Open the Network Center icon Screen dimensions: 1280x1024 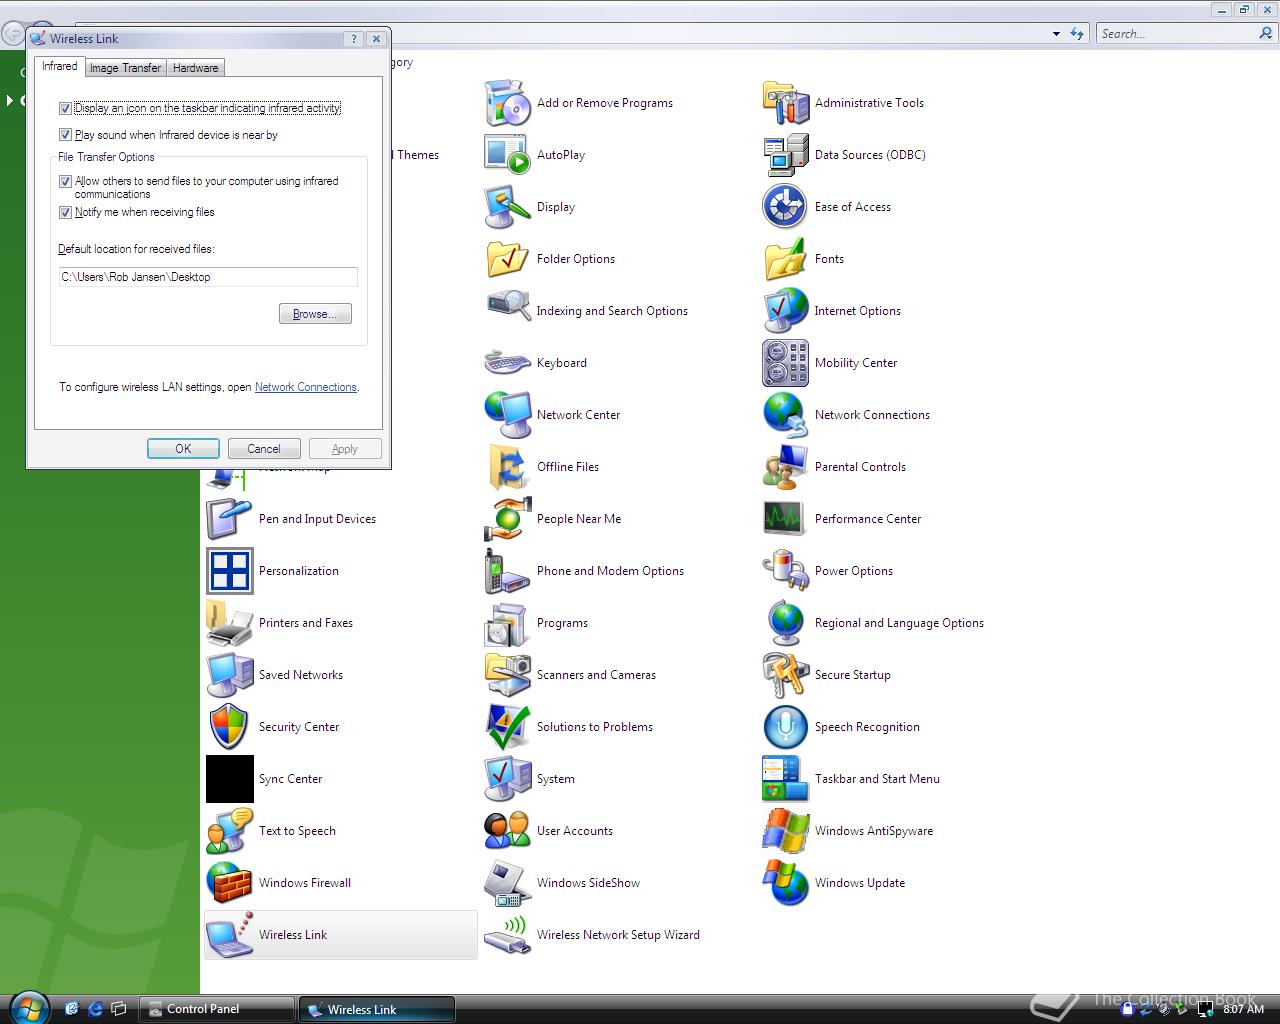[x=507, y=415]
